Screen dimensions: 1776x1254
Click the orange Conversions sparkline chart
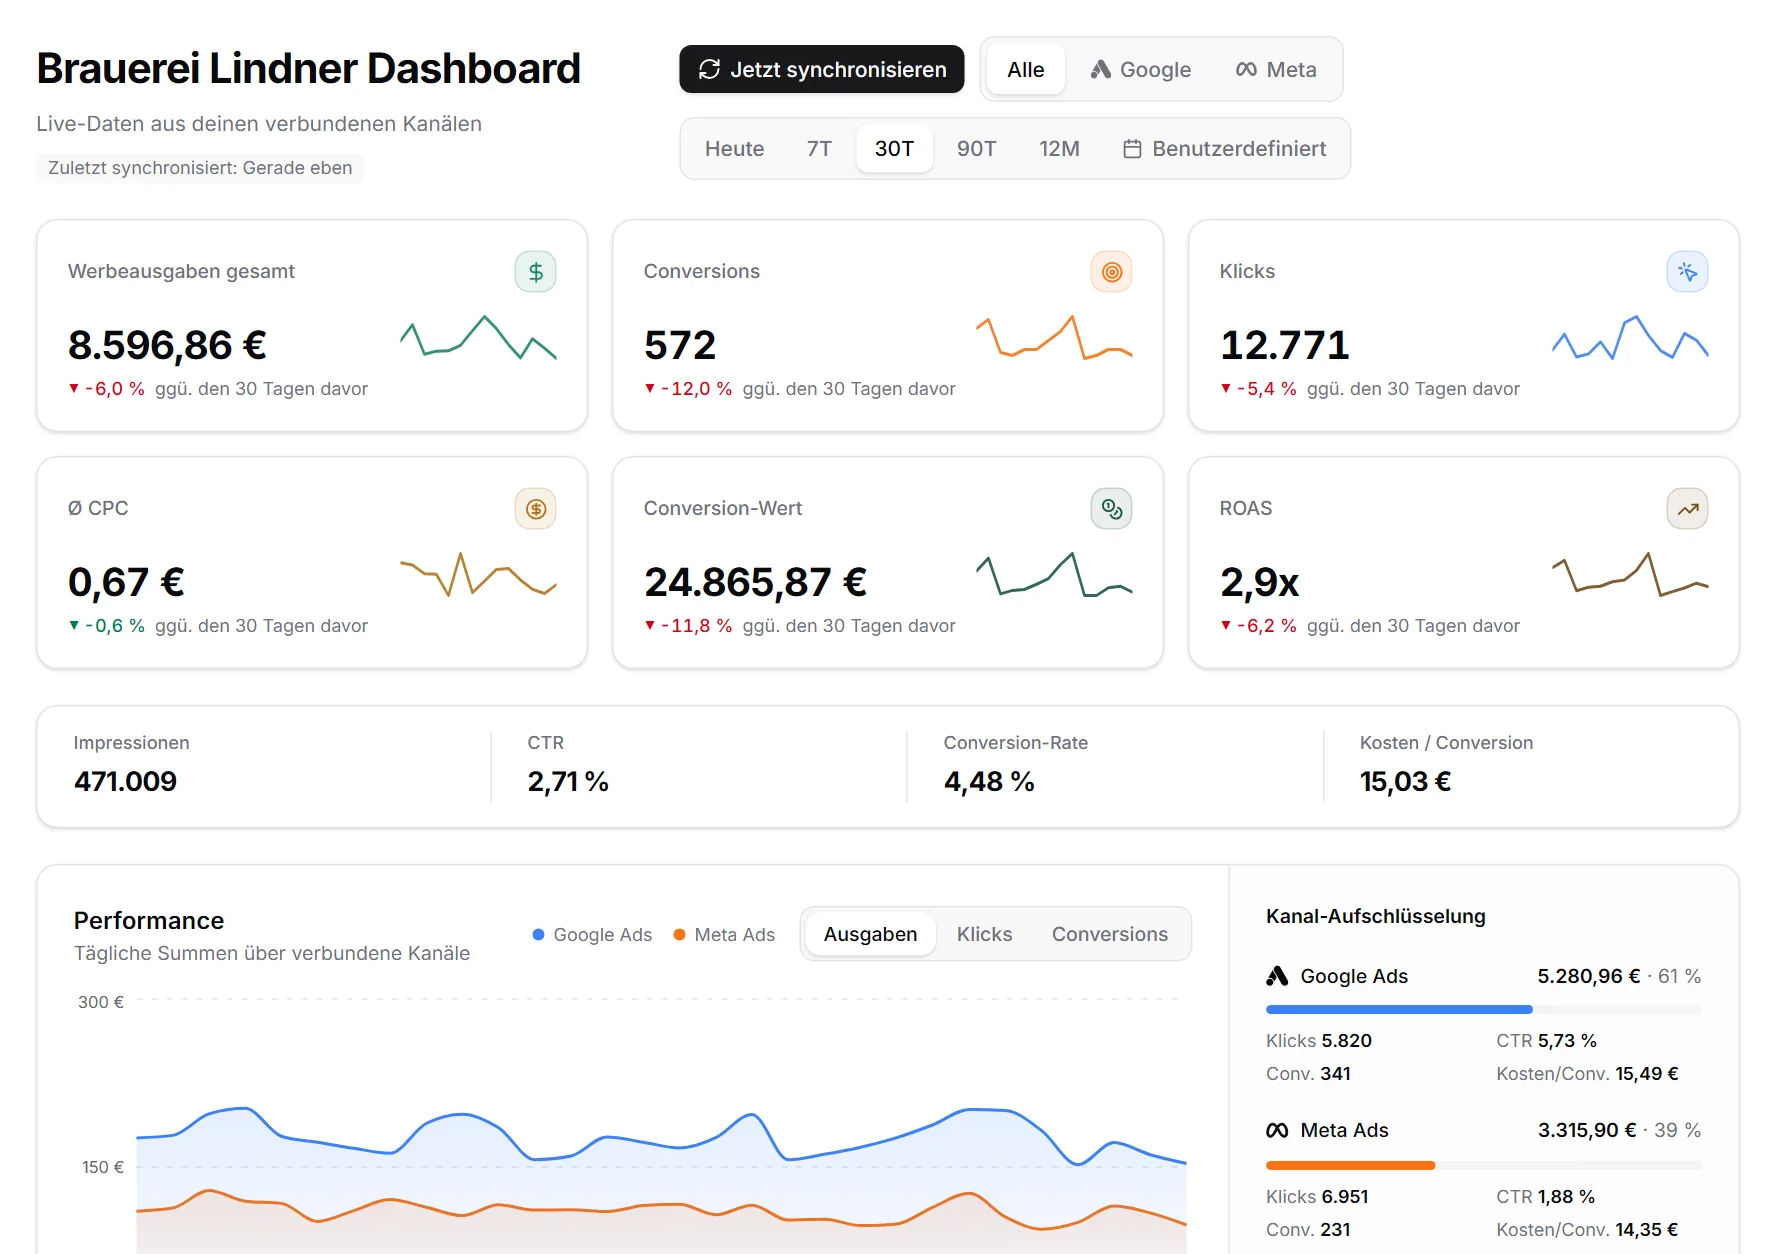click(x=1054, y=338)
